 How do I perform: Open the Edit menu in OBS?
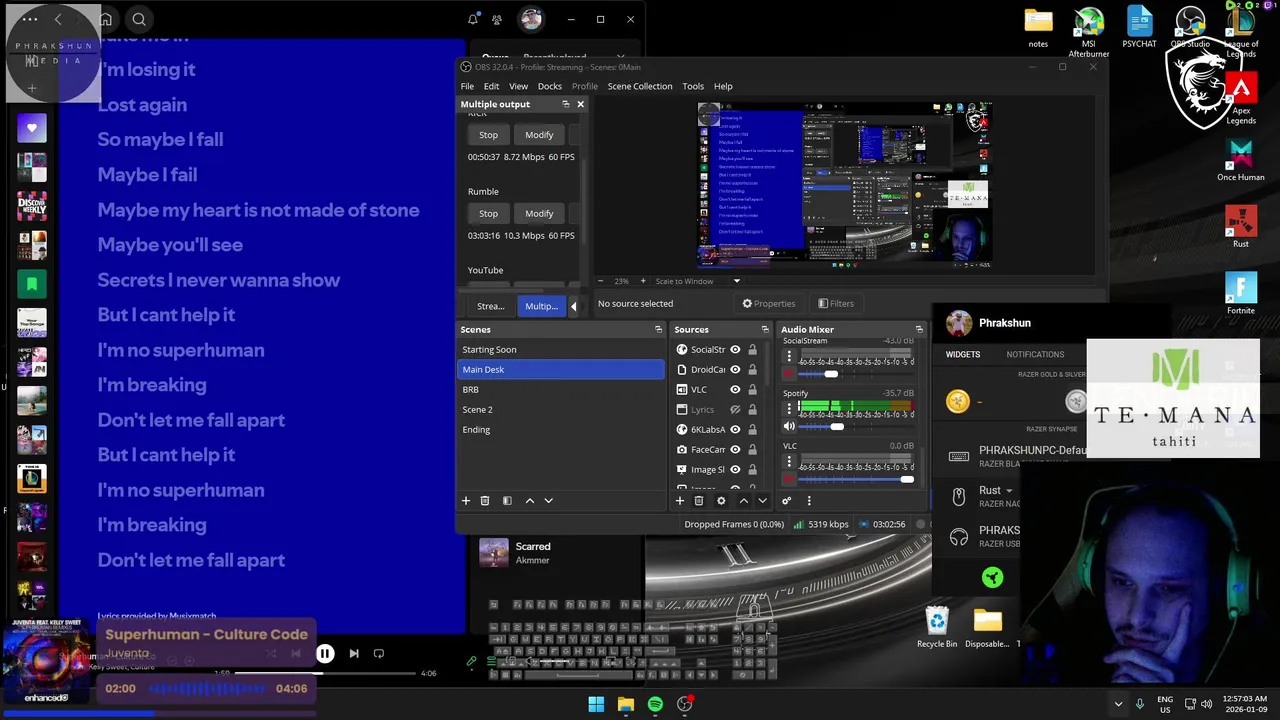(491, 86)
